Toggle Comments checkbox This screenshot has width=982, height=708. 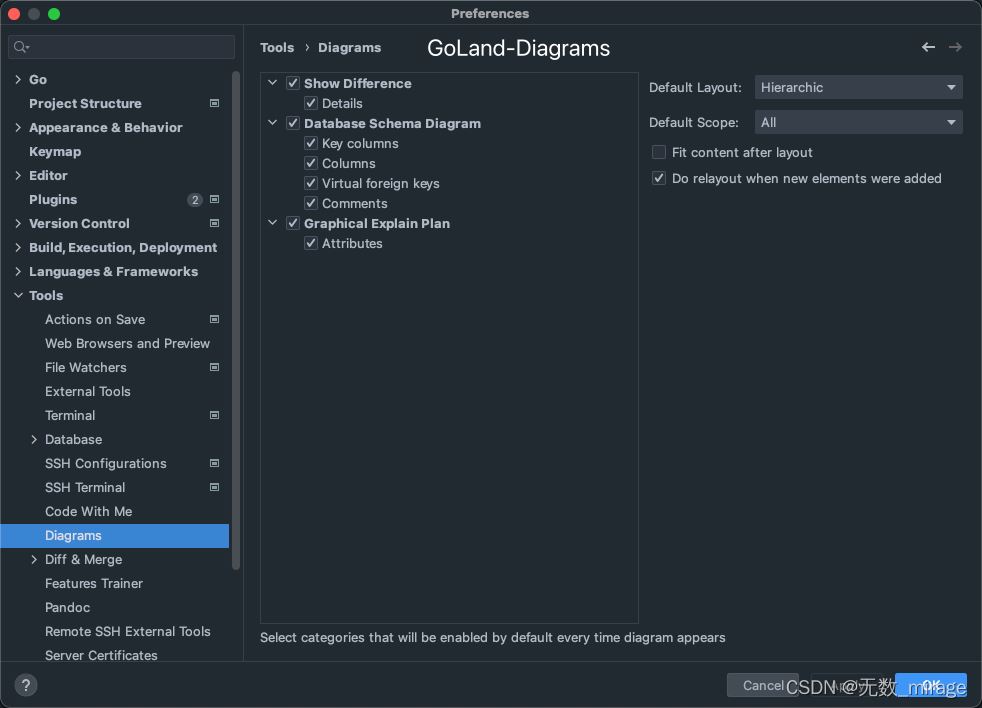pyautogui.click(x=311, y=203)
